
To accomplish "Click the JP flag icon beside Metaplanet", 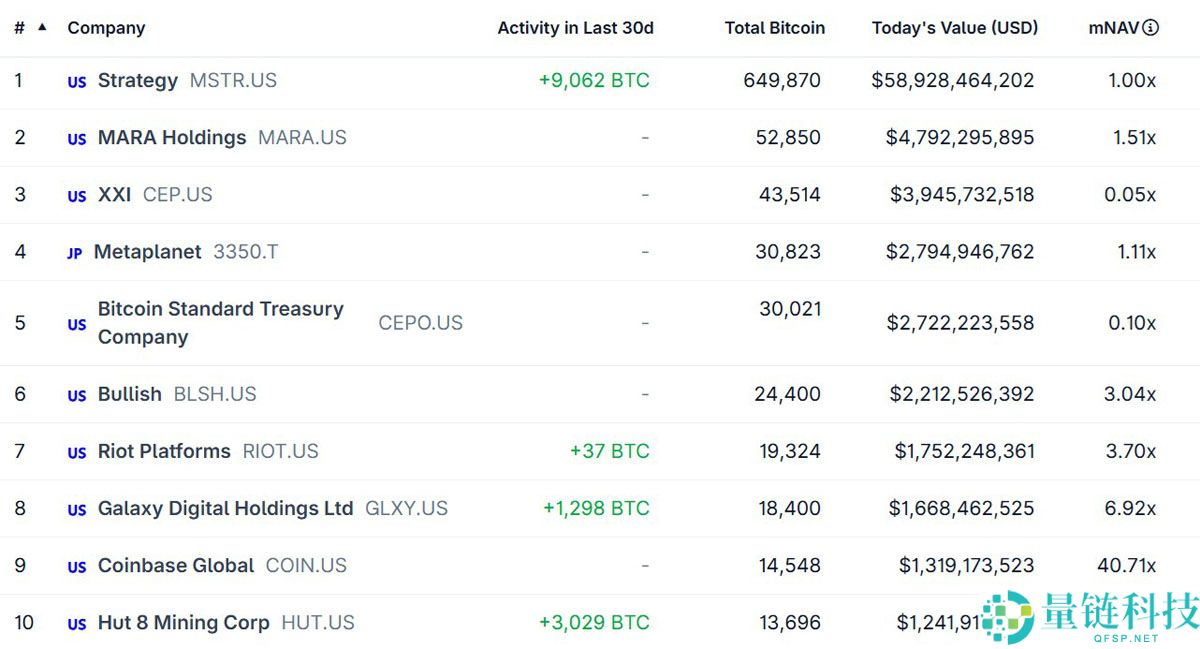I will pos(73,253).
